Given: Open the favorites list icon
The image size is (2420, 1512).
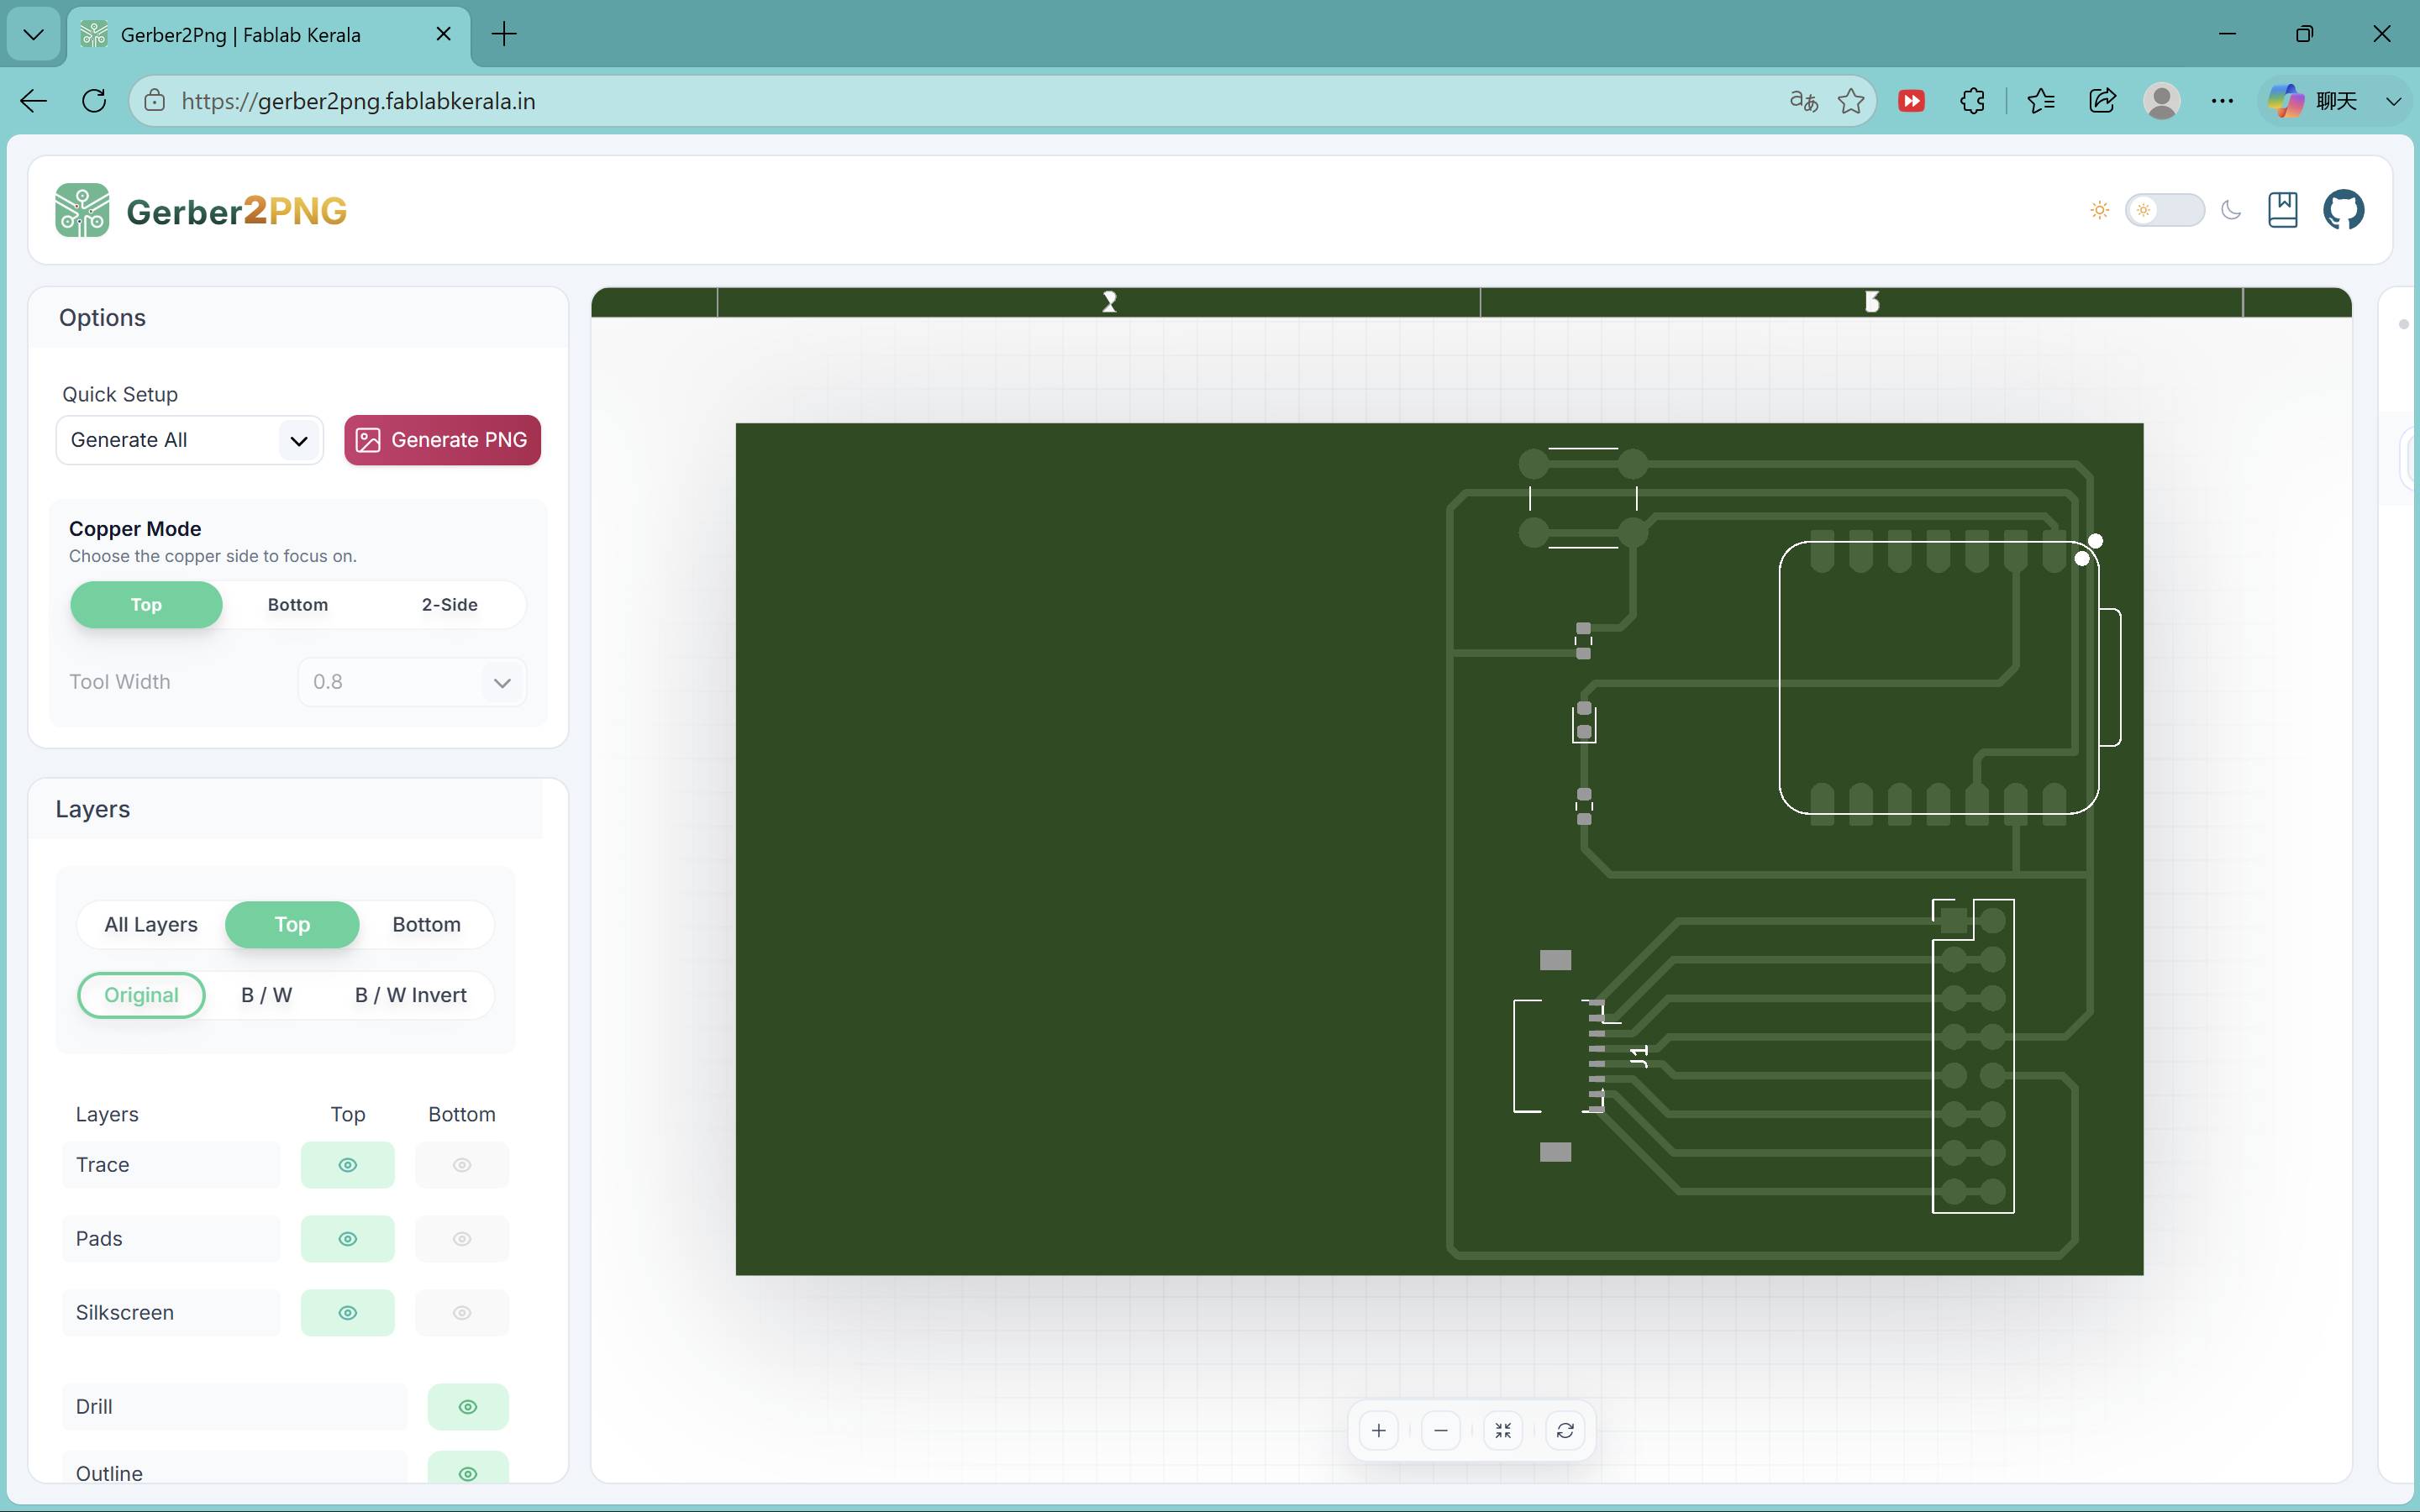Looking at the screenshot, I should [2041, 101].
